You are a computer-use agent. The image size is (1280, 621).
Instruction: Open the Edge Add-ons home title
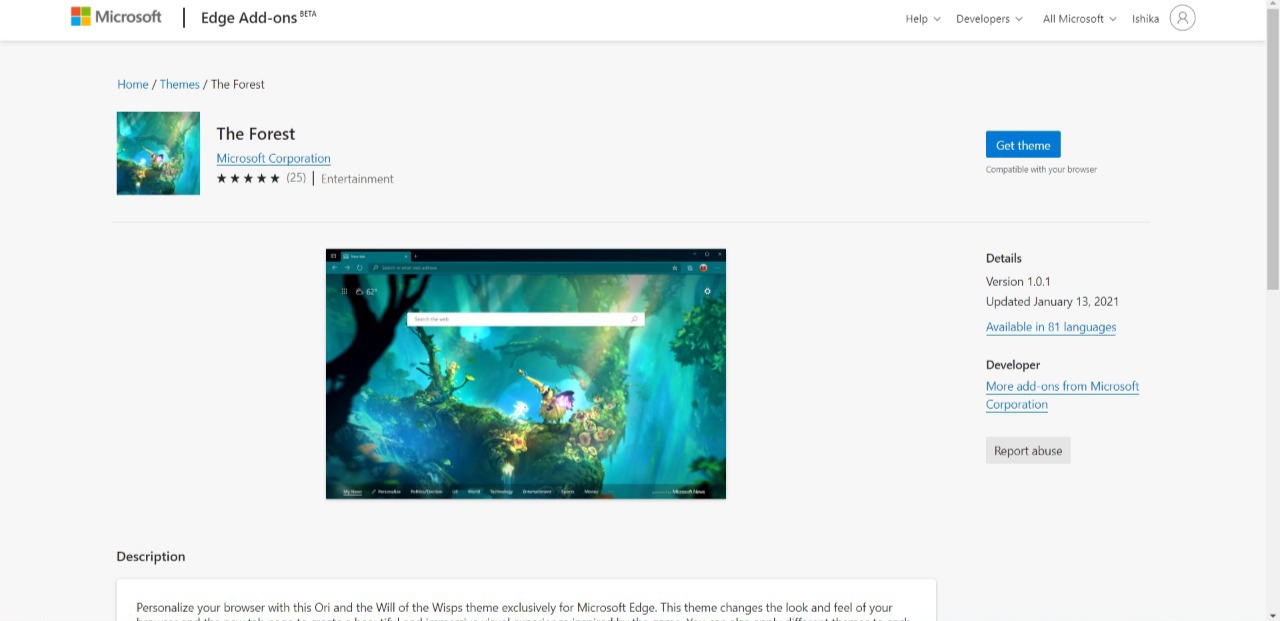click(x=258, y=18)
